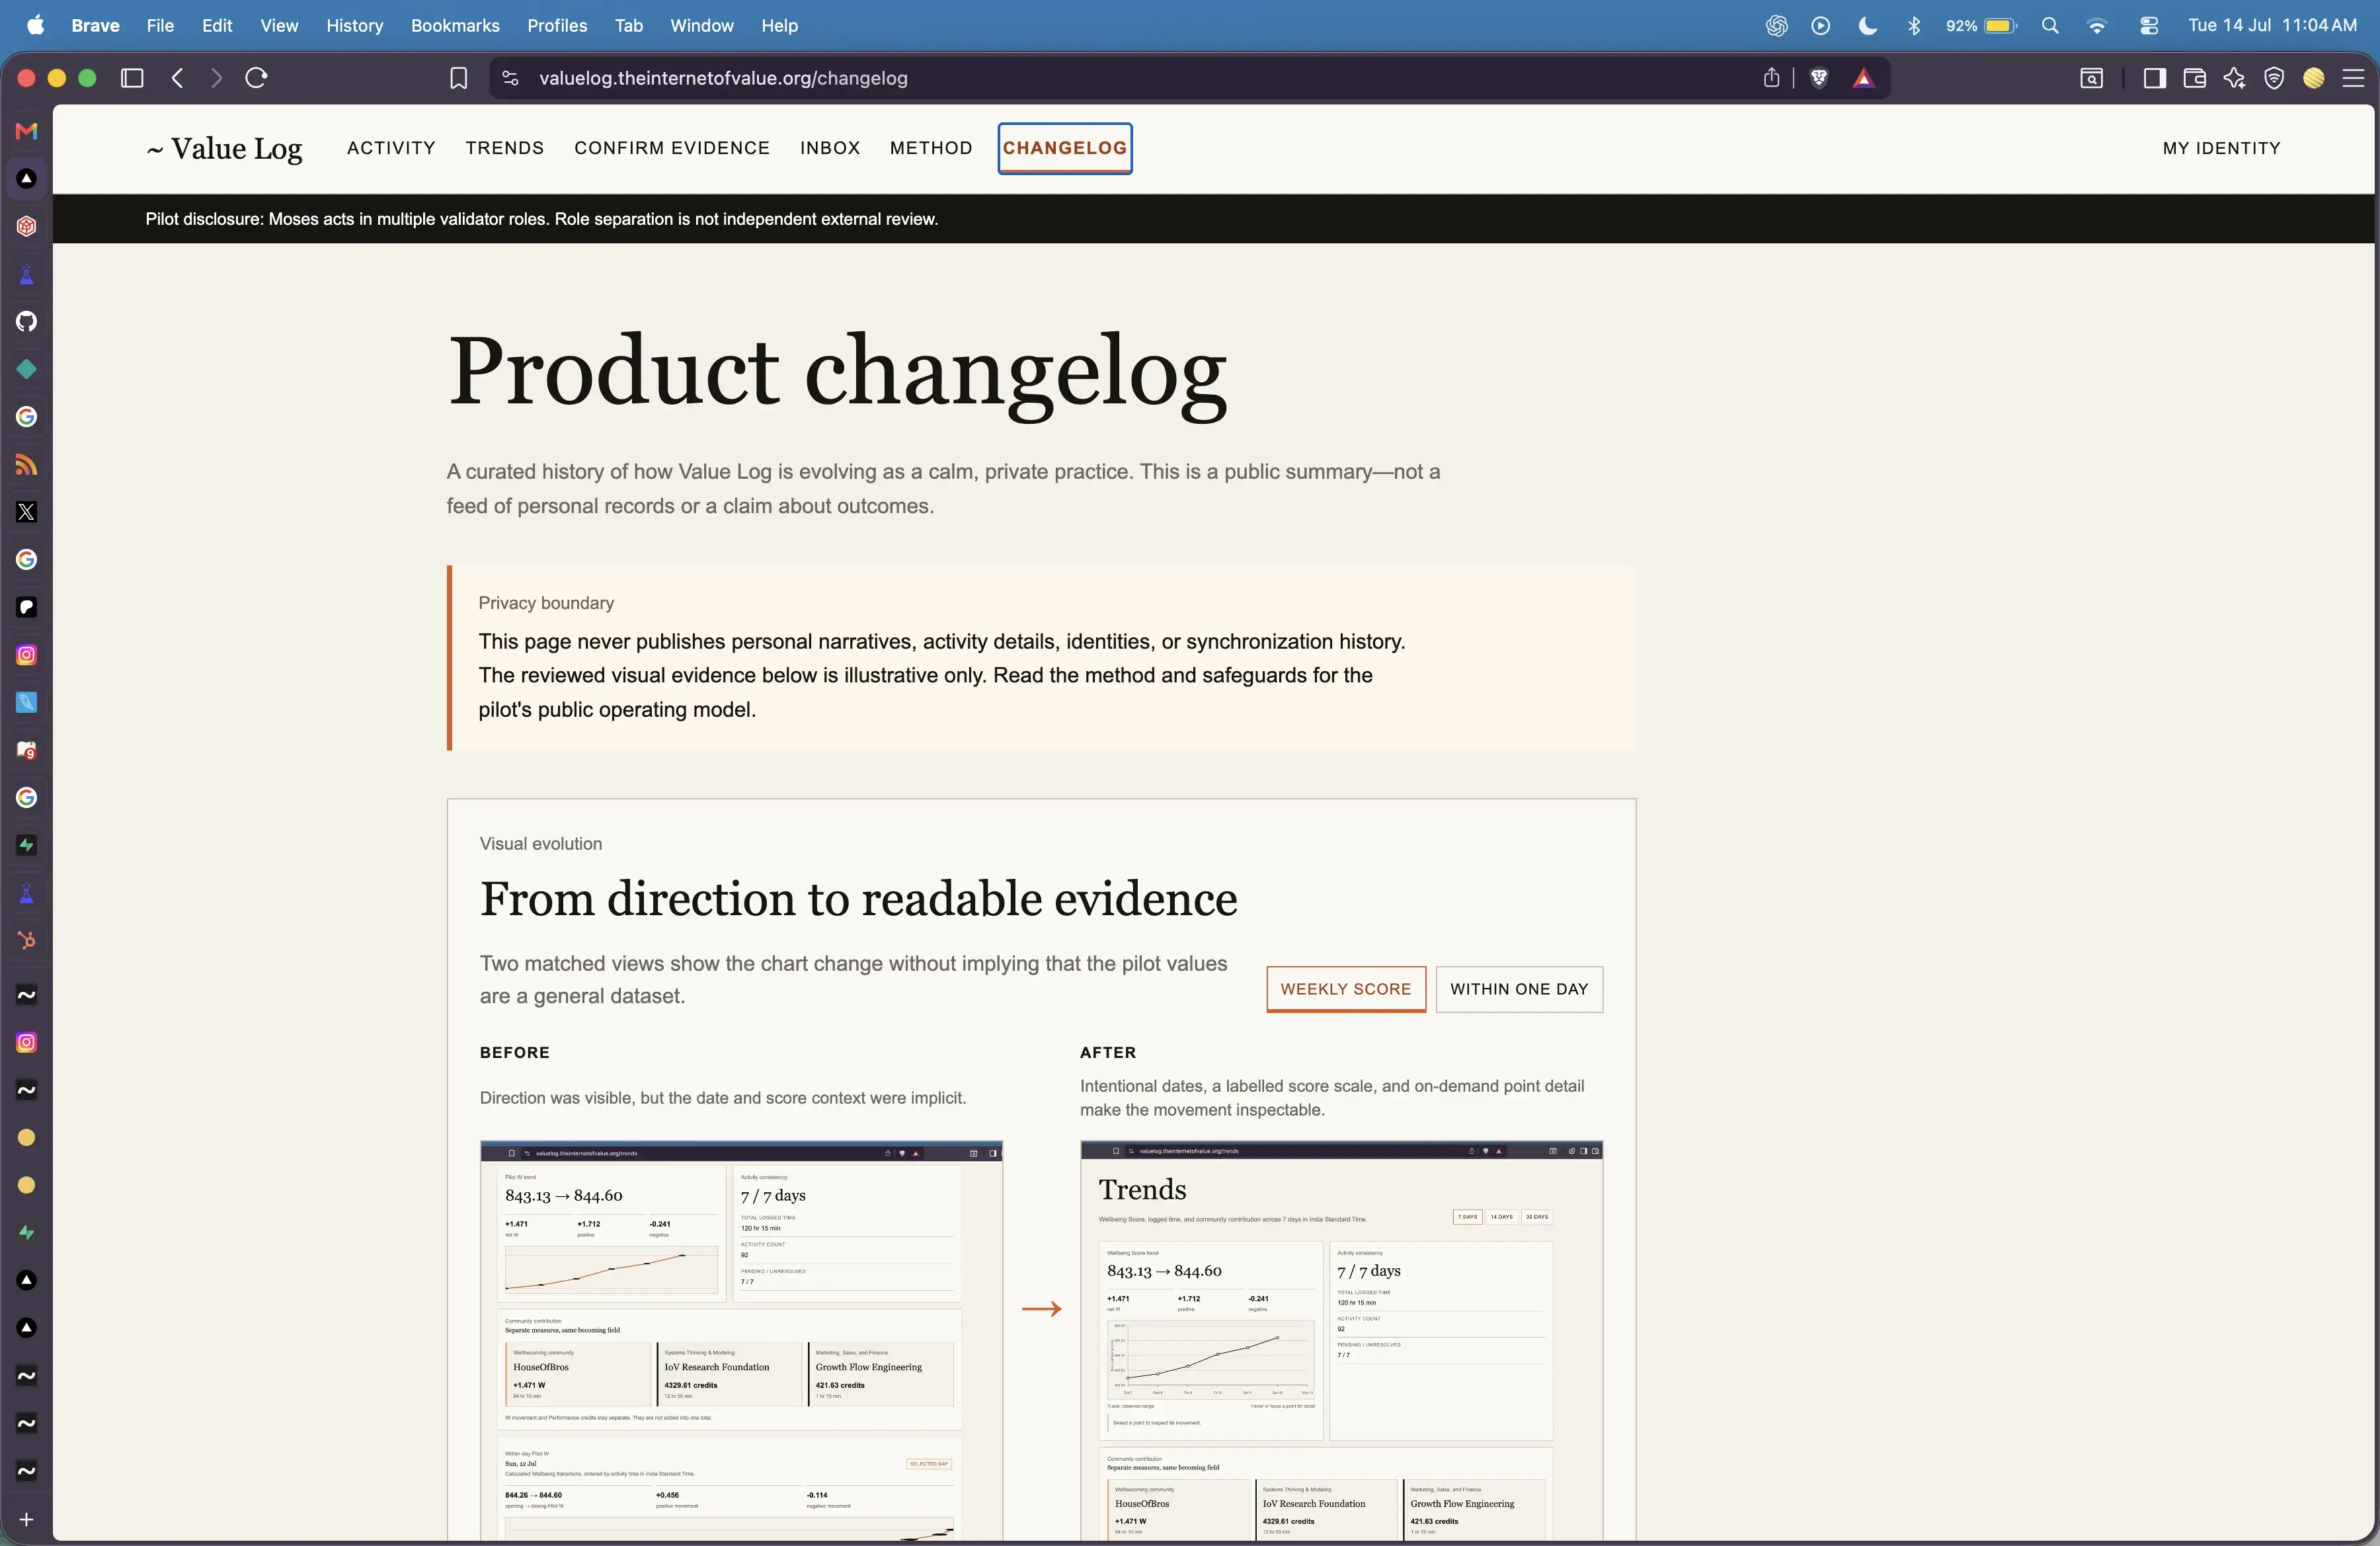The width and height of the screenshot is (2380, 1546).
Task: Open the Bookmarks menu
Action: pyautogui.click(x=455, y=26)
